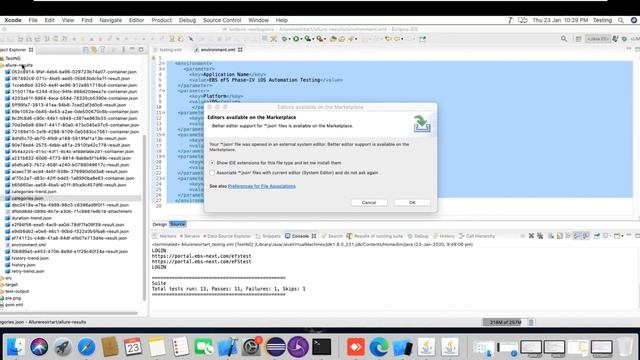The image size is (640, 360).
Task: Open Calendar icon in the Dock
Action: pos(133,347)
